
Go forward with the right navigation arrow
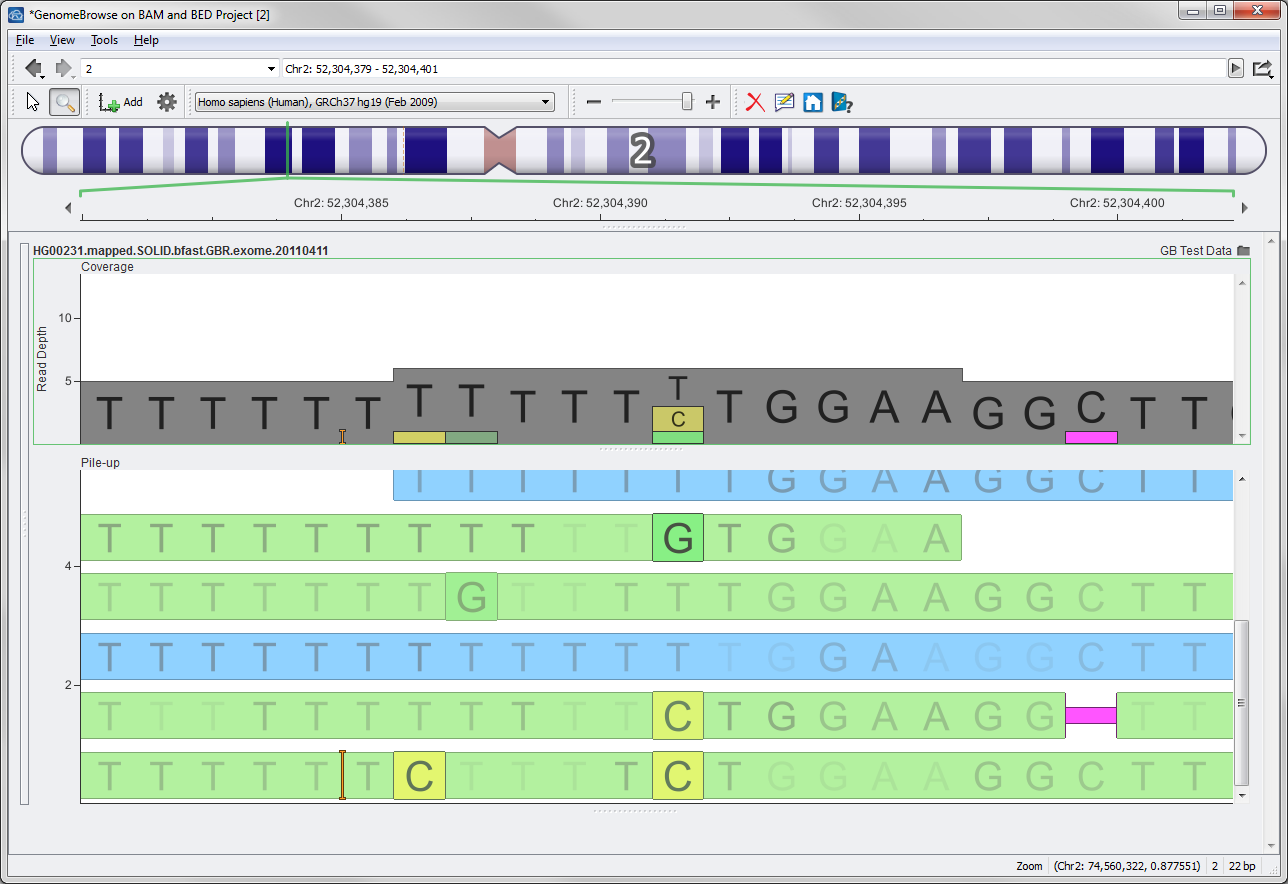[65, 68]
